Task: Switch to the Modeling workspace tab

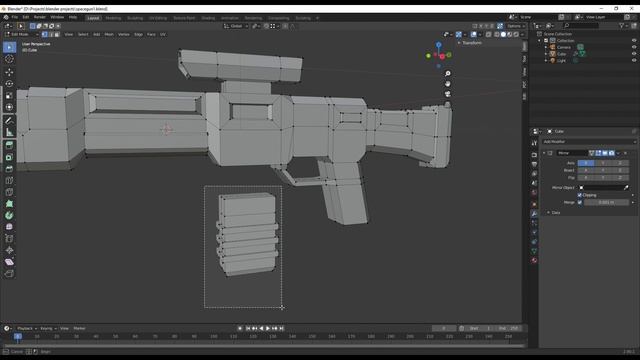Action: coord(113,18)
